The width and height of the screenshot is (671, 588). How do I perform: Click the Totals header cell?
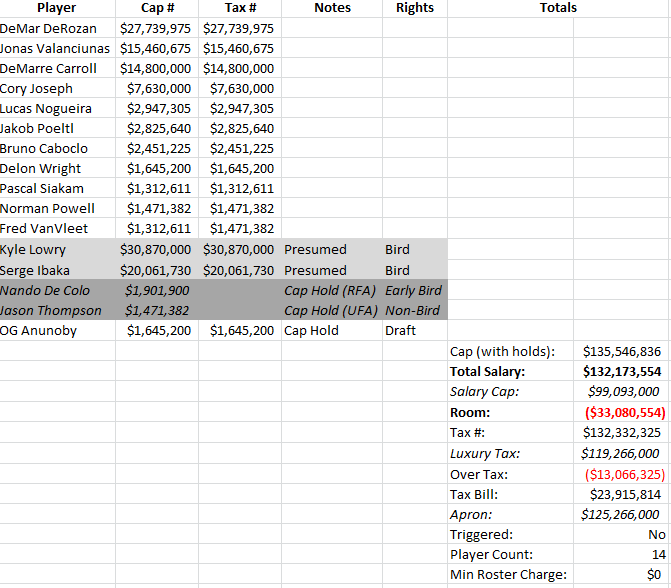click(x=557, y=8)
